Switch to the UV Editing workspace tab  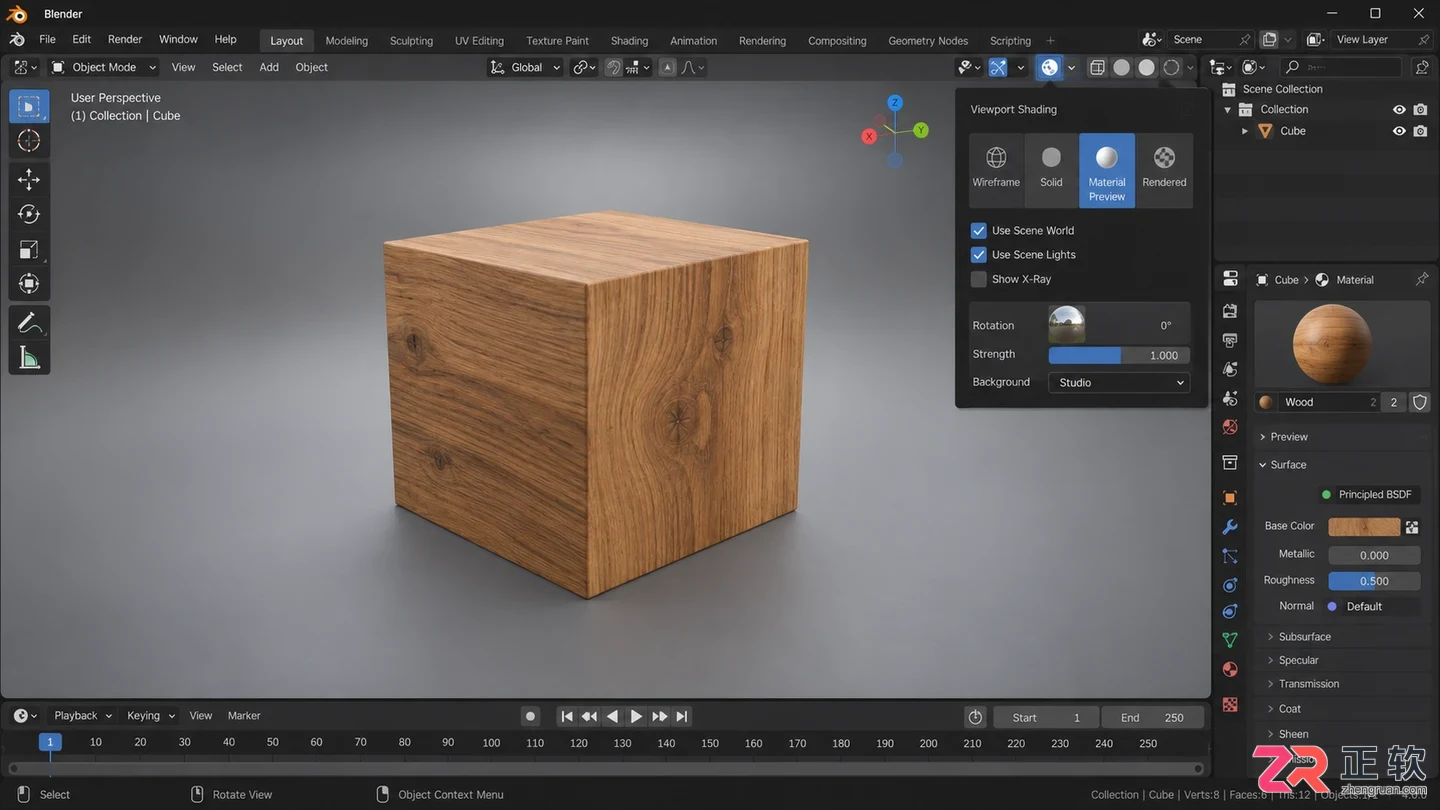[479, 41]
